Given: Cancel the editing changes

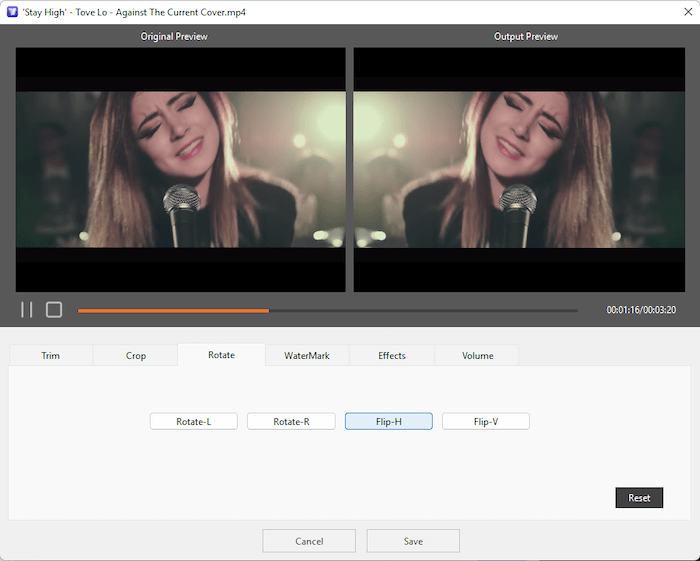Looking at the screenshot, I should click(309, 541).
